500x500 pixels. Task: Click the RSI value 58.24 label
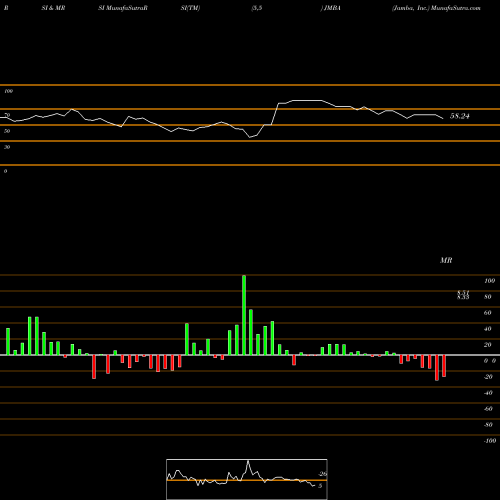pos(460,116)
